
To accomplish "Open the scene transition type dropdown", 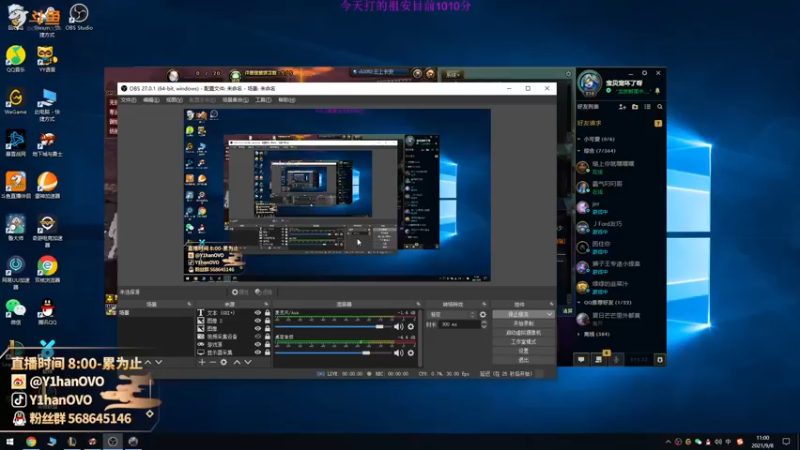I will tap(451, 315).
